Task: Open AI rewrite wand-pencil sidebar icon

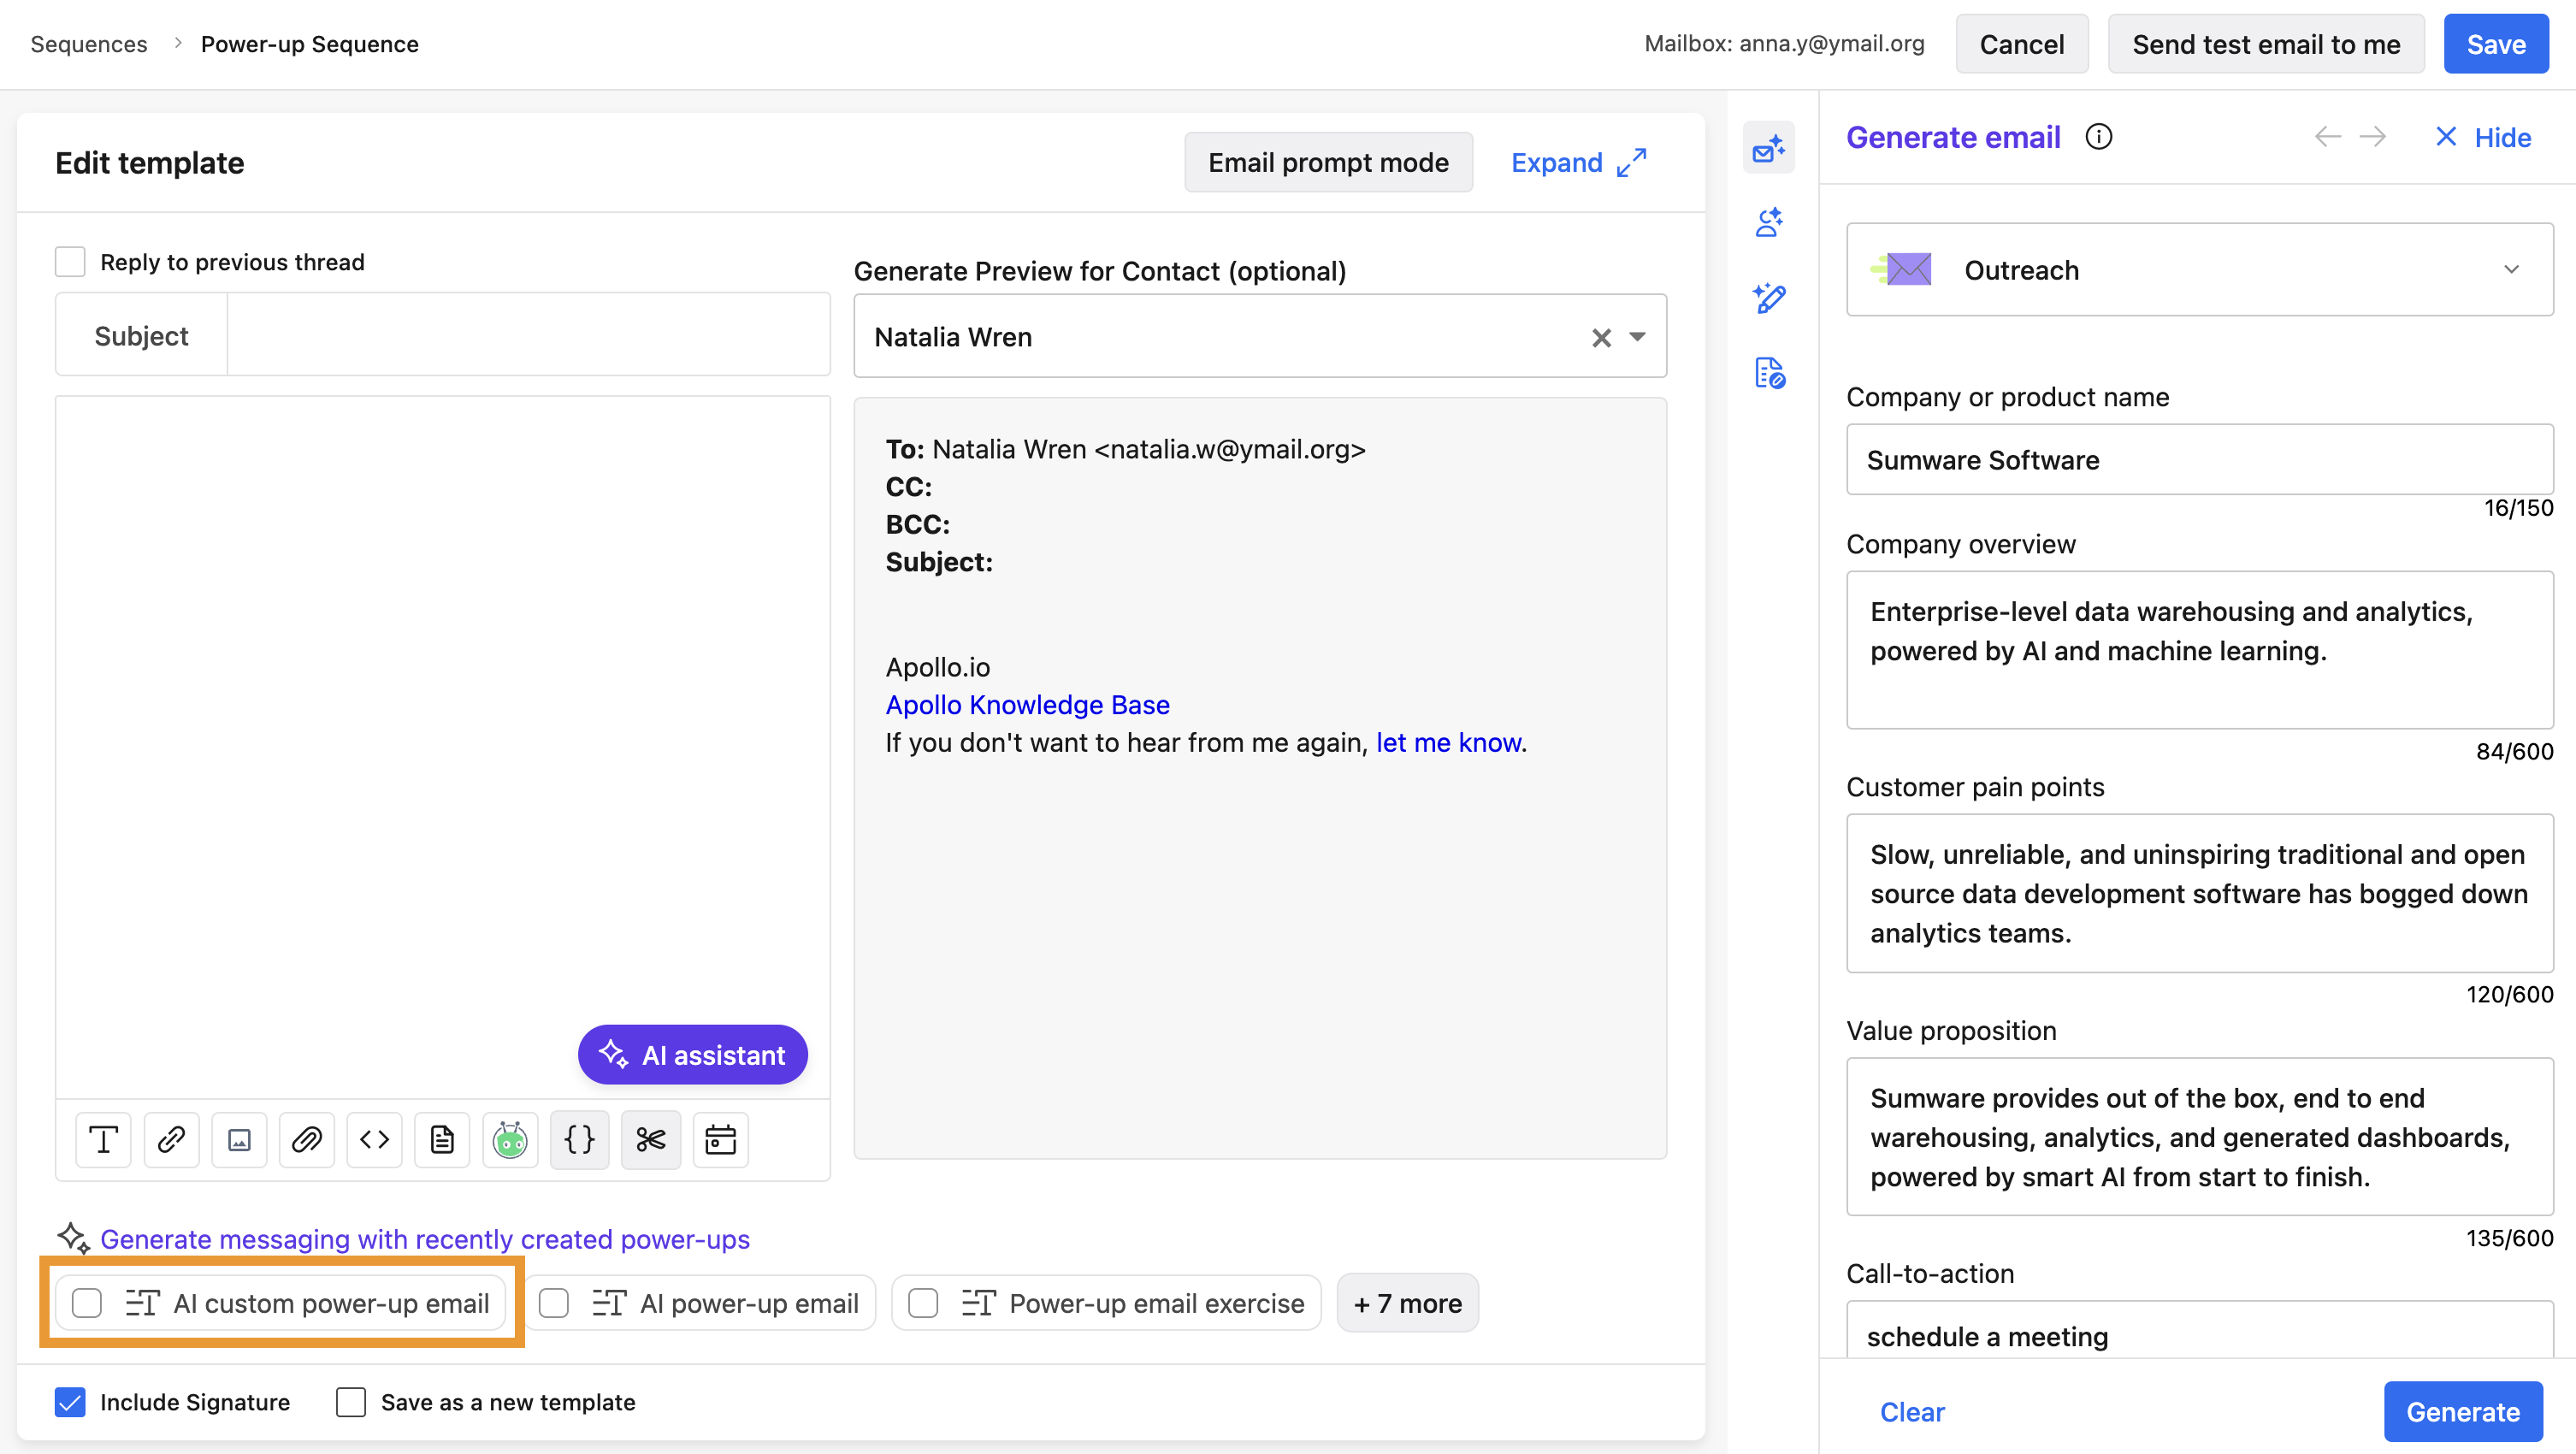Action: click(x=1769, y=297)
